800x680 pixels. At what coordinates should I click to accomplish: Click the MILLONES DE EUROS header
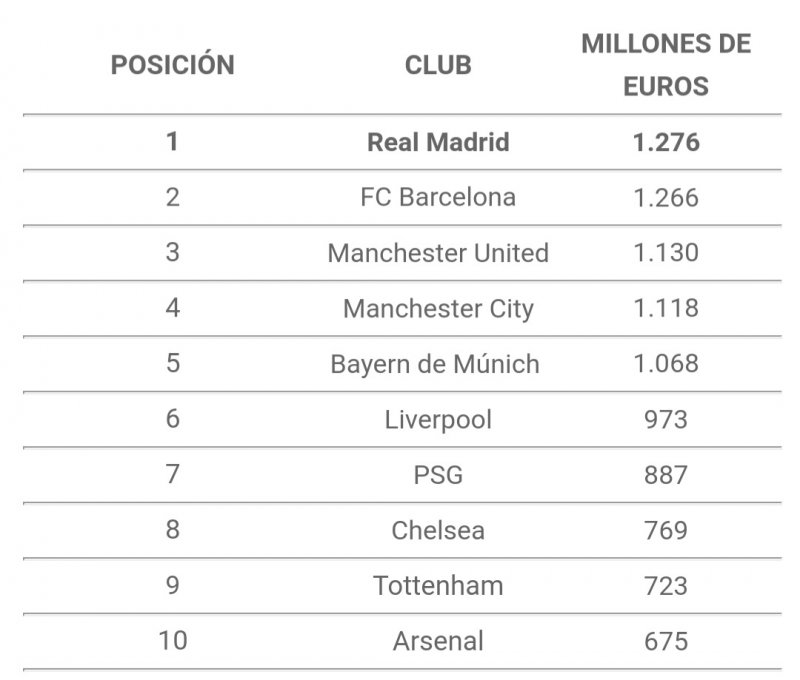pos(666,65)
